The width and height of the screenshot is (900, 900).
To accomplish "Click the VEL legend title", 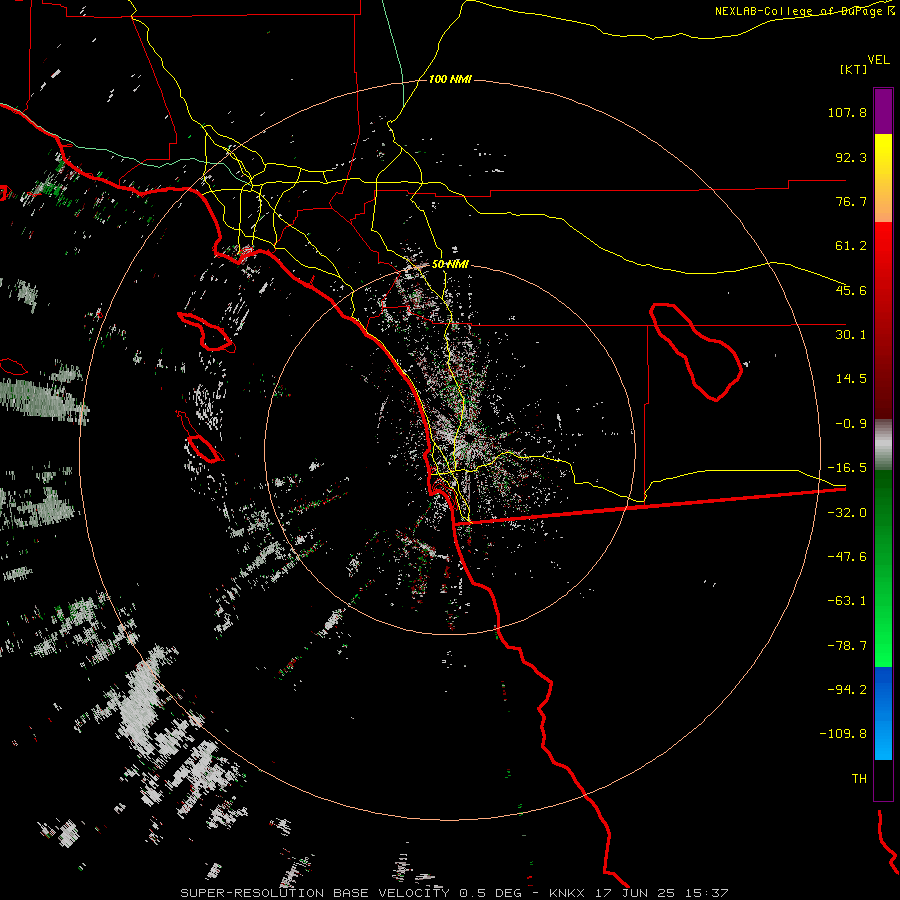I will 878,60.
